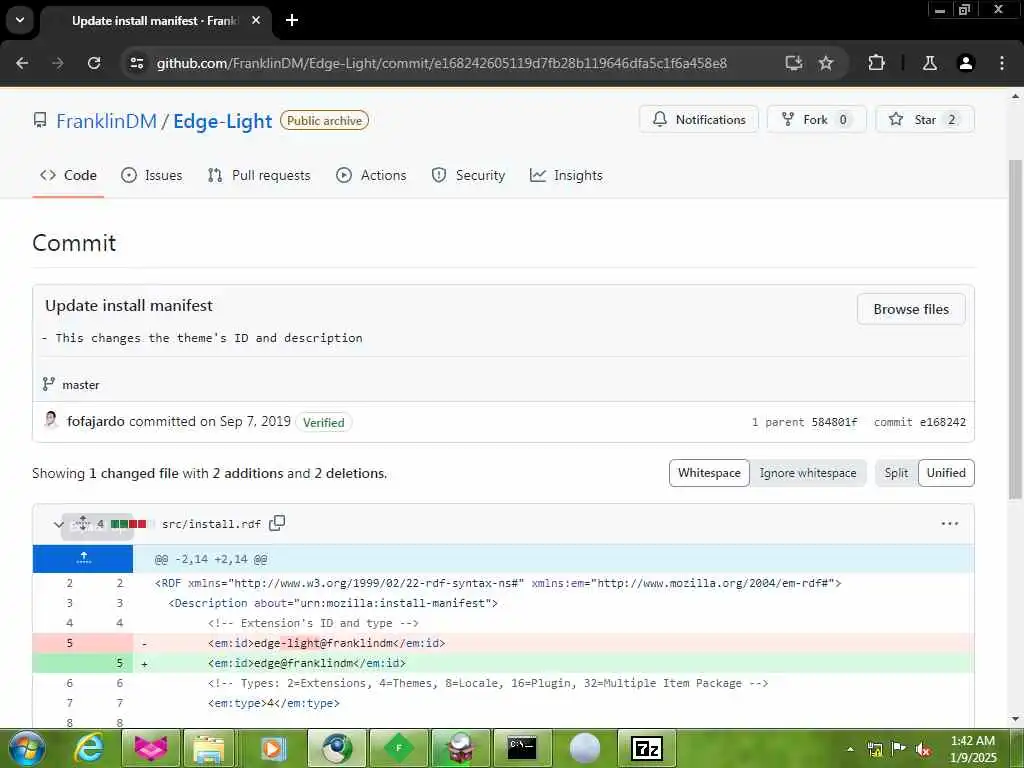Click the Notifications button
Screen dimensions: 1024x768
pos(699,120)
